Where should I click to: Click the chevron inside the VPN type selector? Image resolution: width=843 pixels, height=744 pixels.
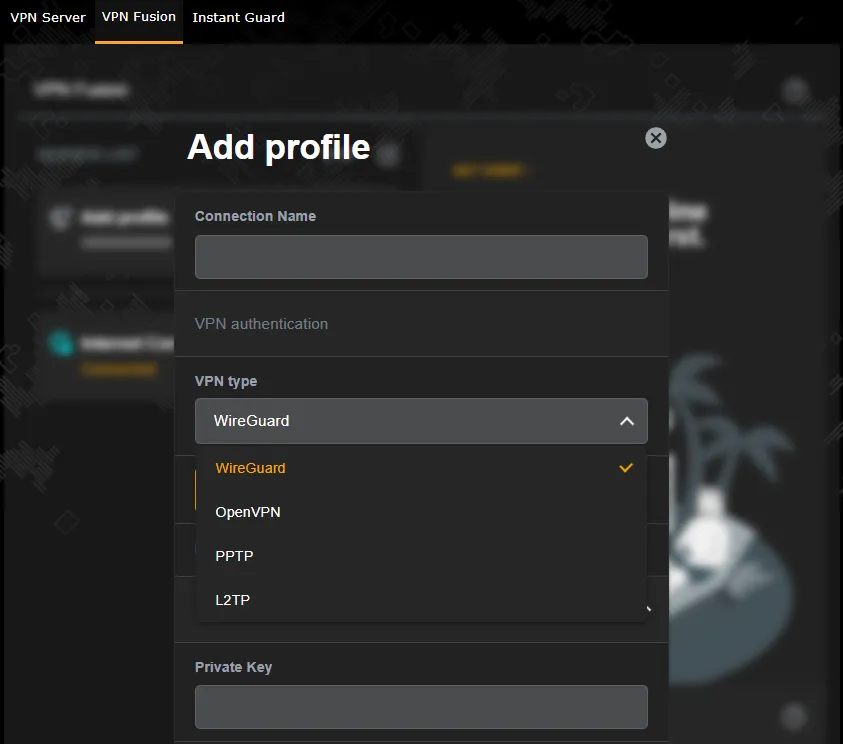click(628, 421)
